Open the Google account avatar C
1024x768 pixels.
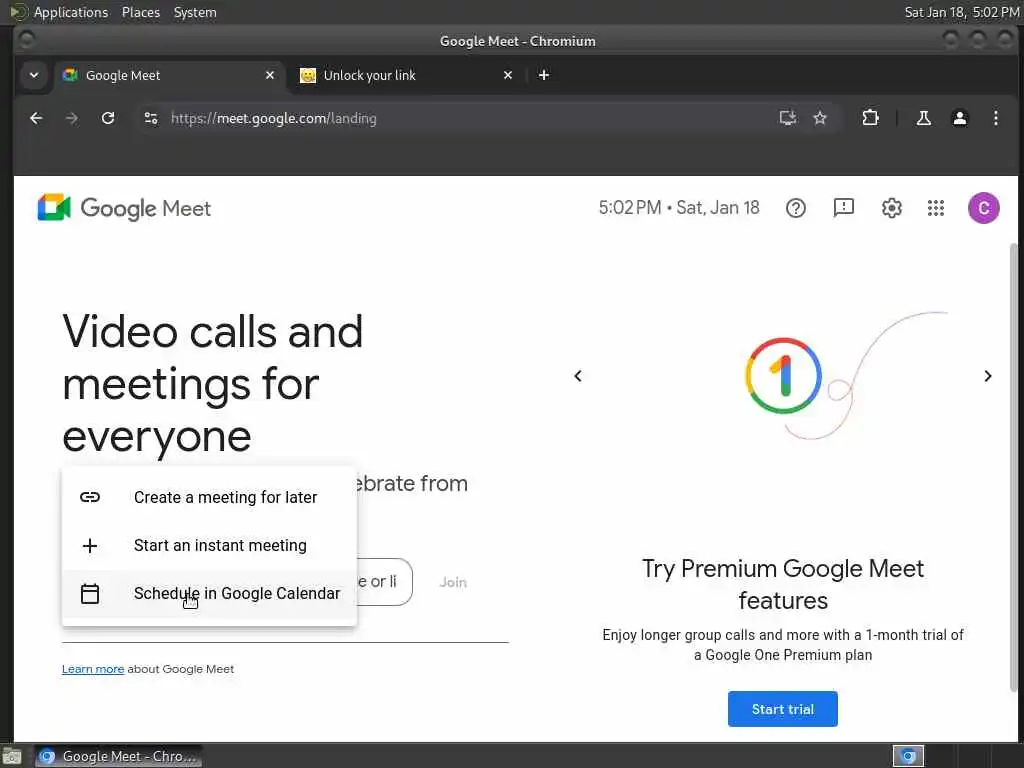click(x=984, y=208)
